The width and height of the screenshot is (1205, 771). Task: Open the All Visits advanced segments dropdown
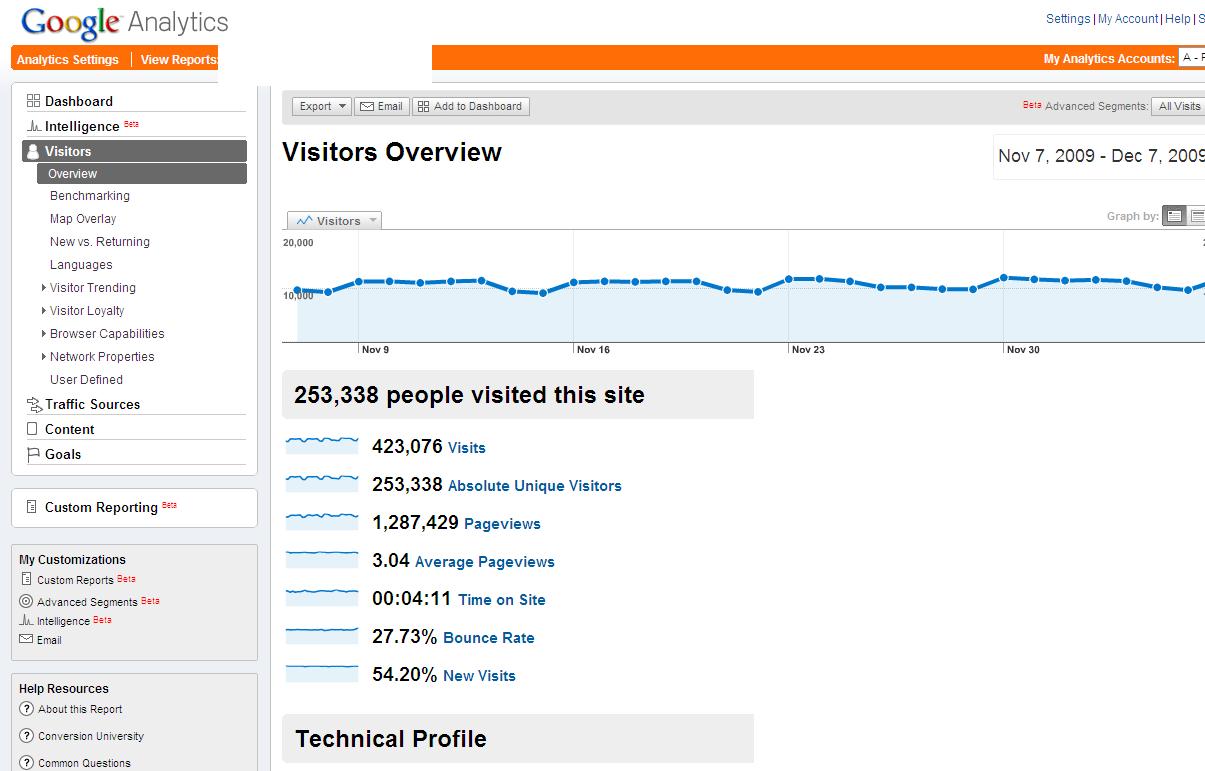(x=1178, y=106)
